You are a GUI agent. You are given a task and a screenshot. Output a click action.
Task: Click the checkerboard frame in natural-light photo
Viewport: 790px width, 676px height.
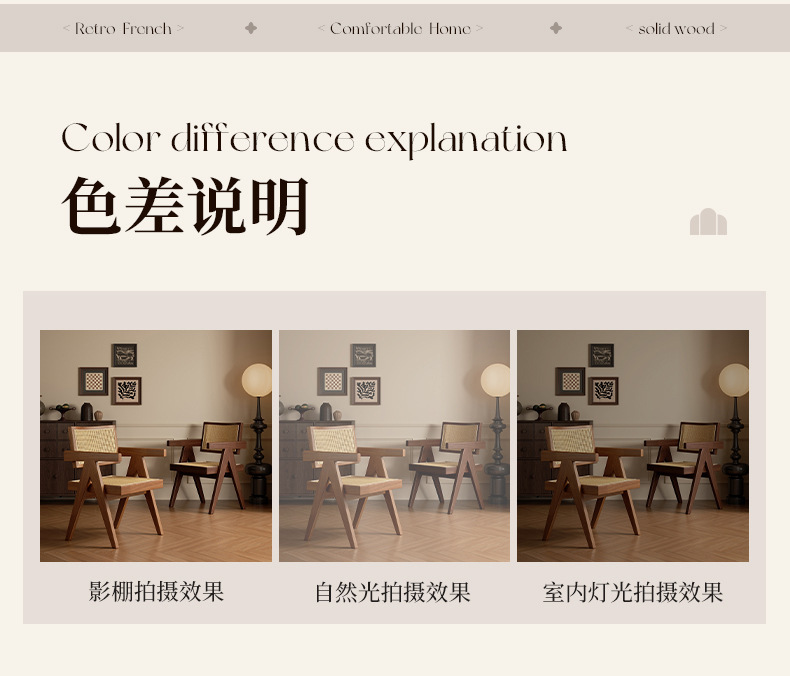(332, 381)
